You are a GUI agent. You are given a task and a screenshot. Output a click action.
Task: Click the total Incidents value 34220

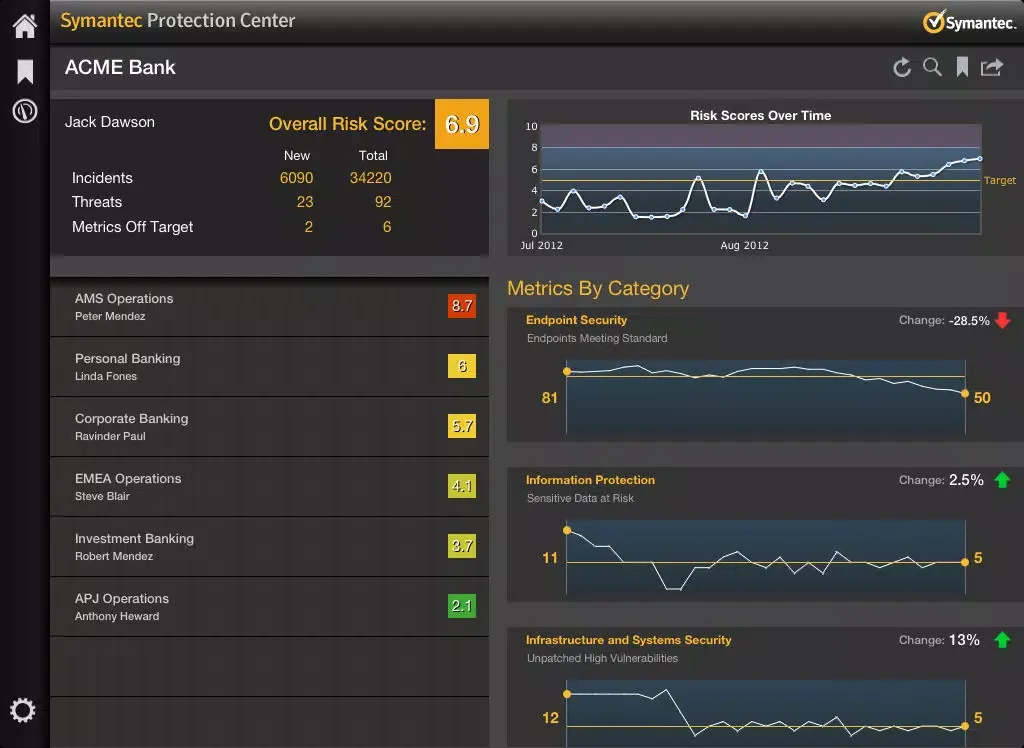pyautogui.click(x=370, y=178)
